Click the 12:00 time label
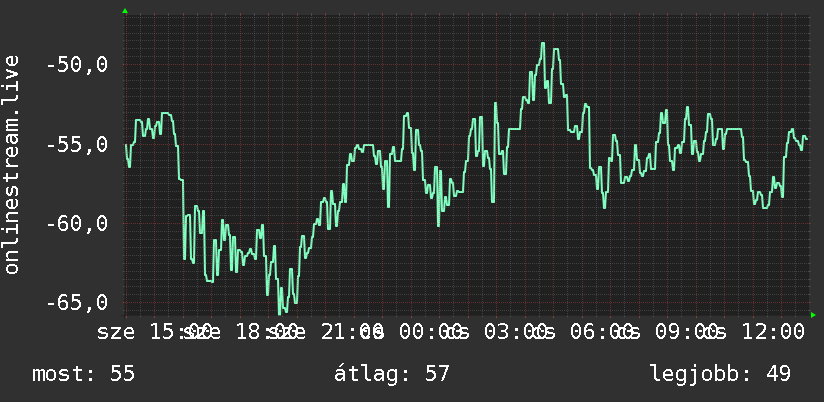824x402 pixels. pos(773,333)
